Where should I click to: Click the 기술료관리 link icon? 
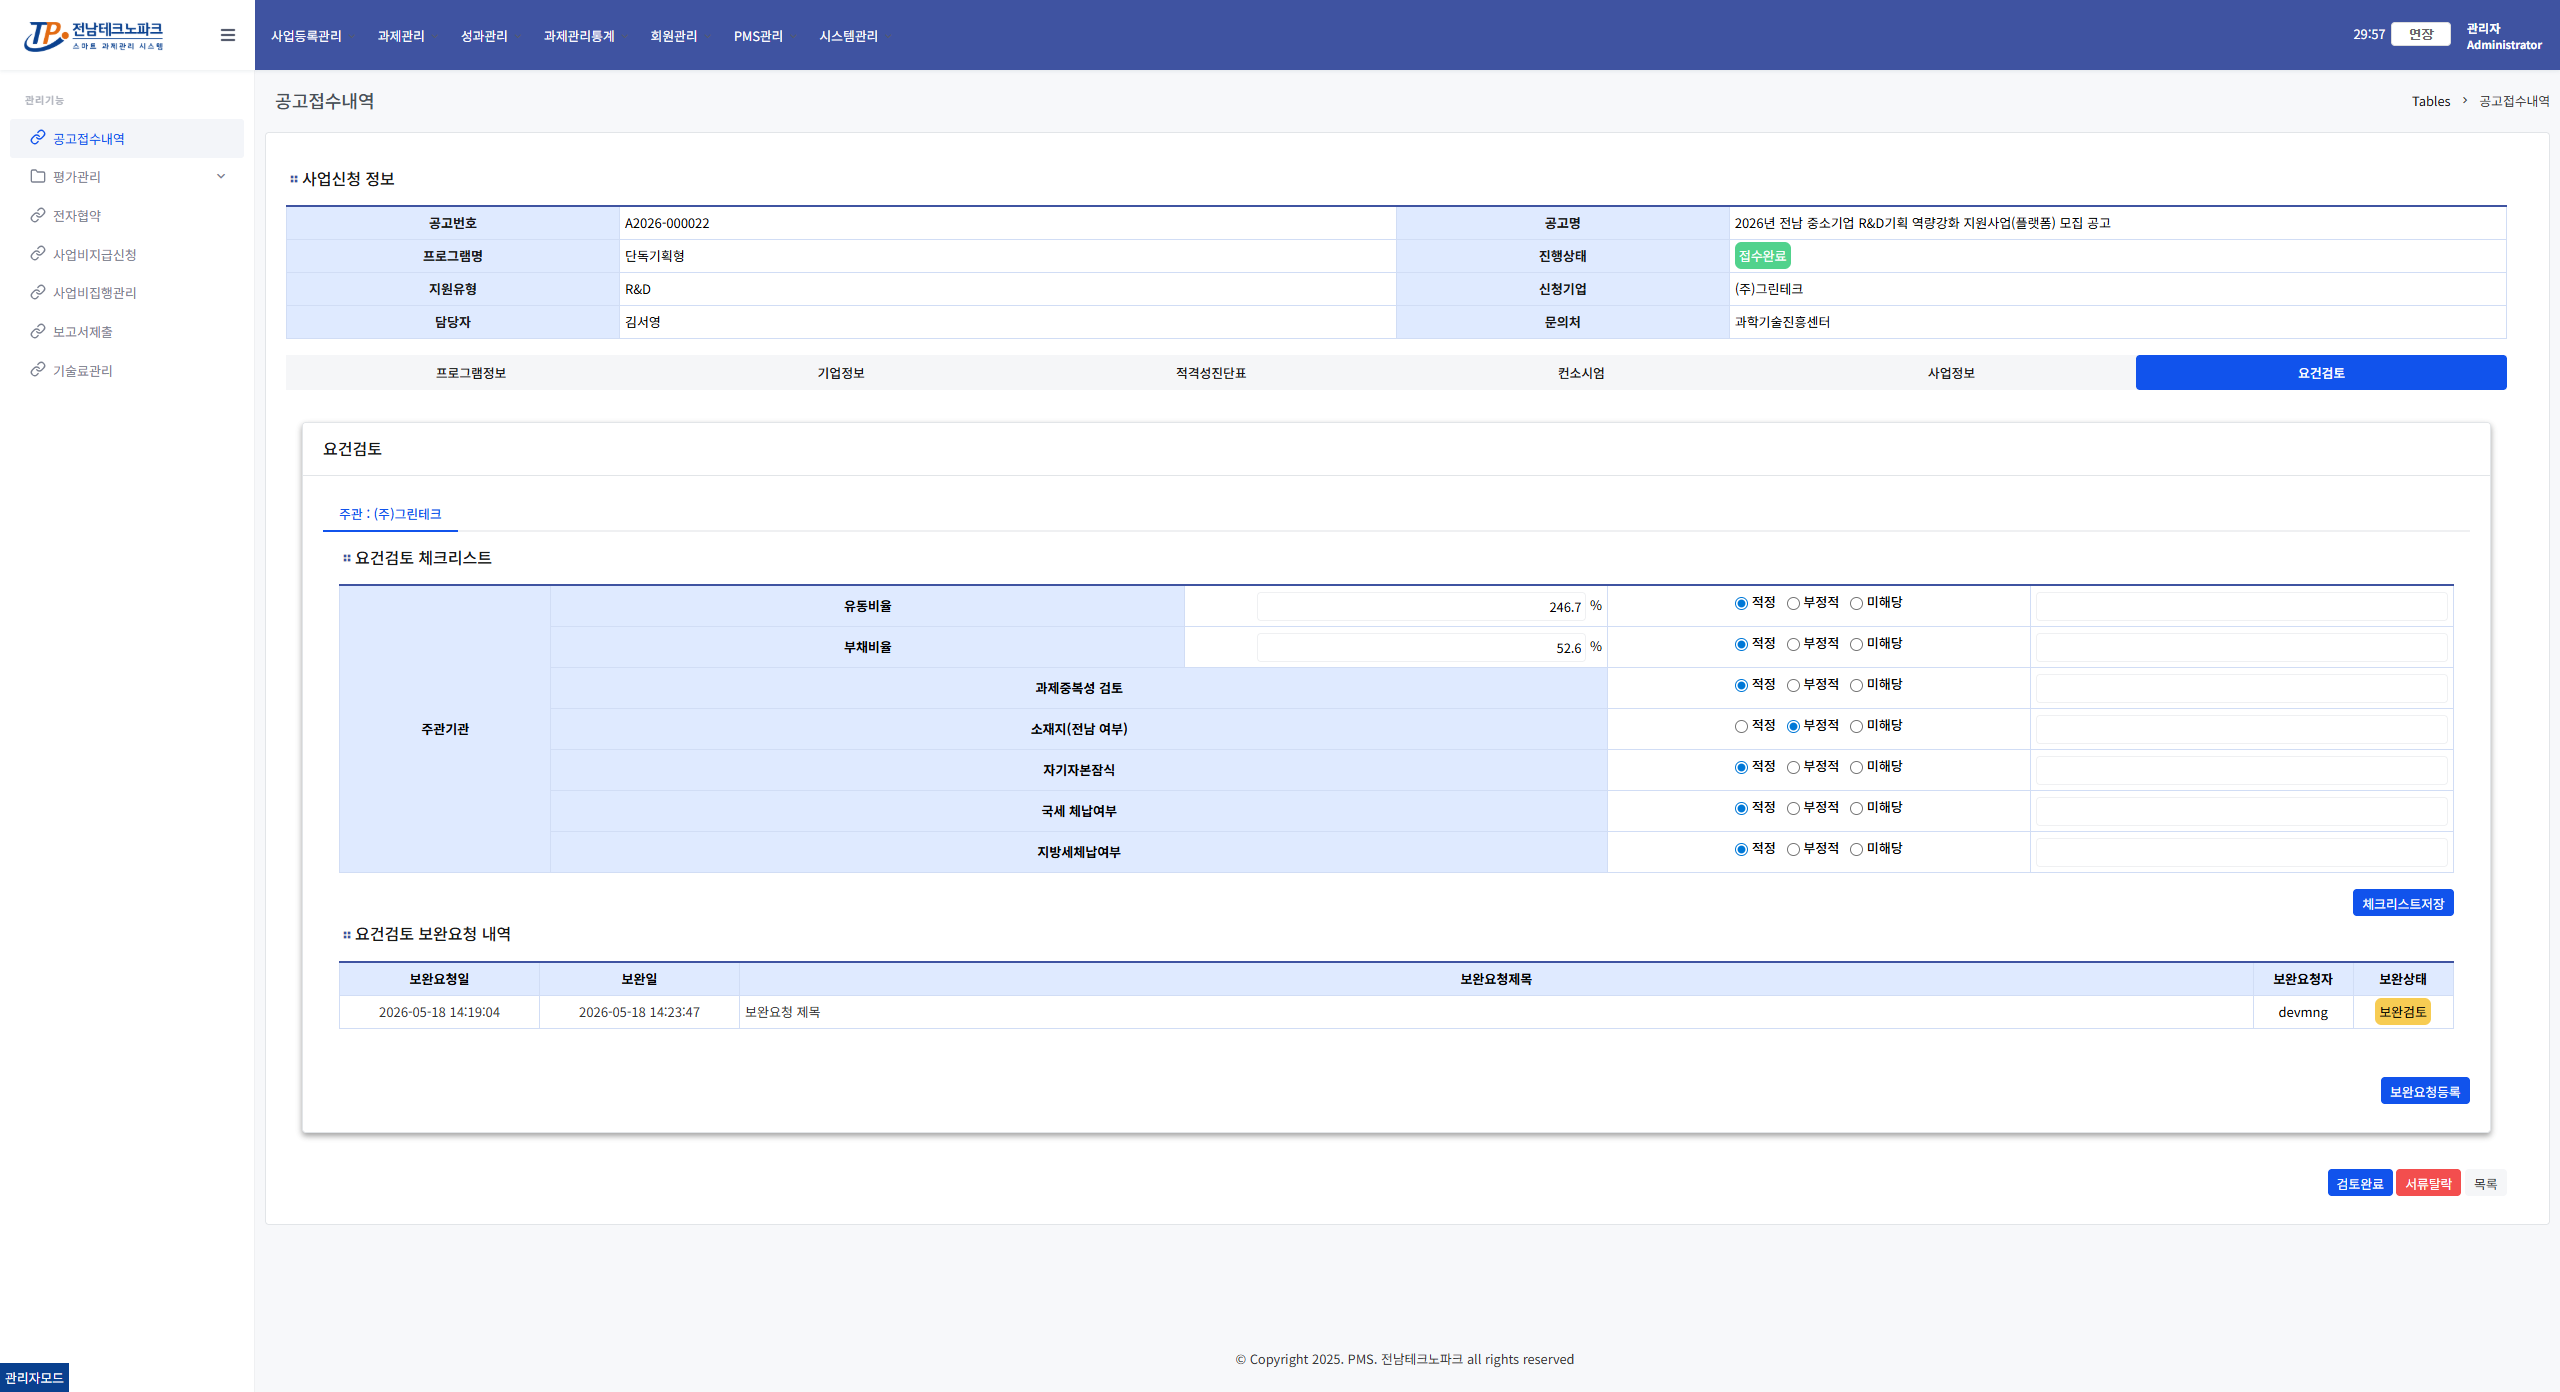[38, 369]
